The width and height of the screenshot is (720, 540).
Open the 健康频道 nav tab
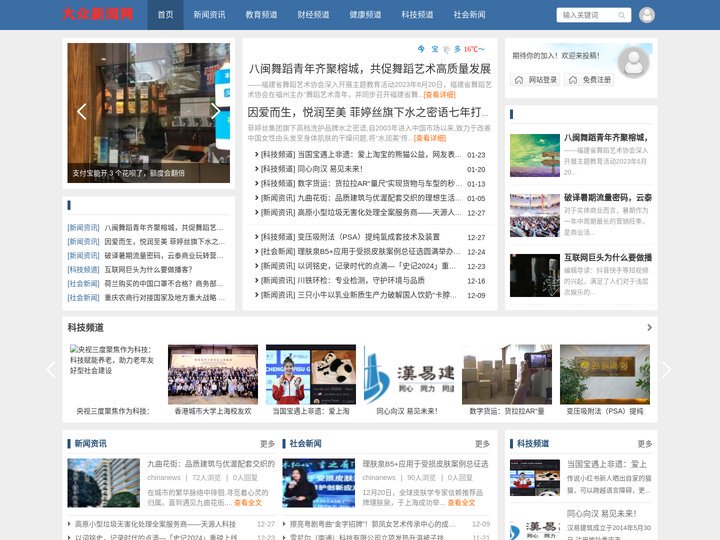pos(365,15)
